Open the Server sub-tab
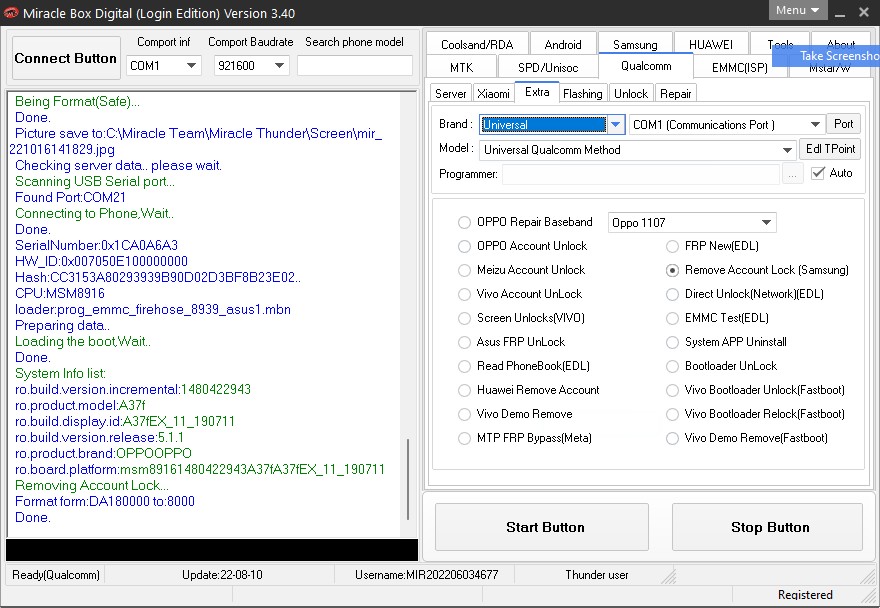 click(x=451, y=93)
